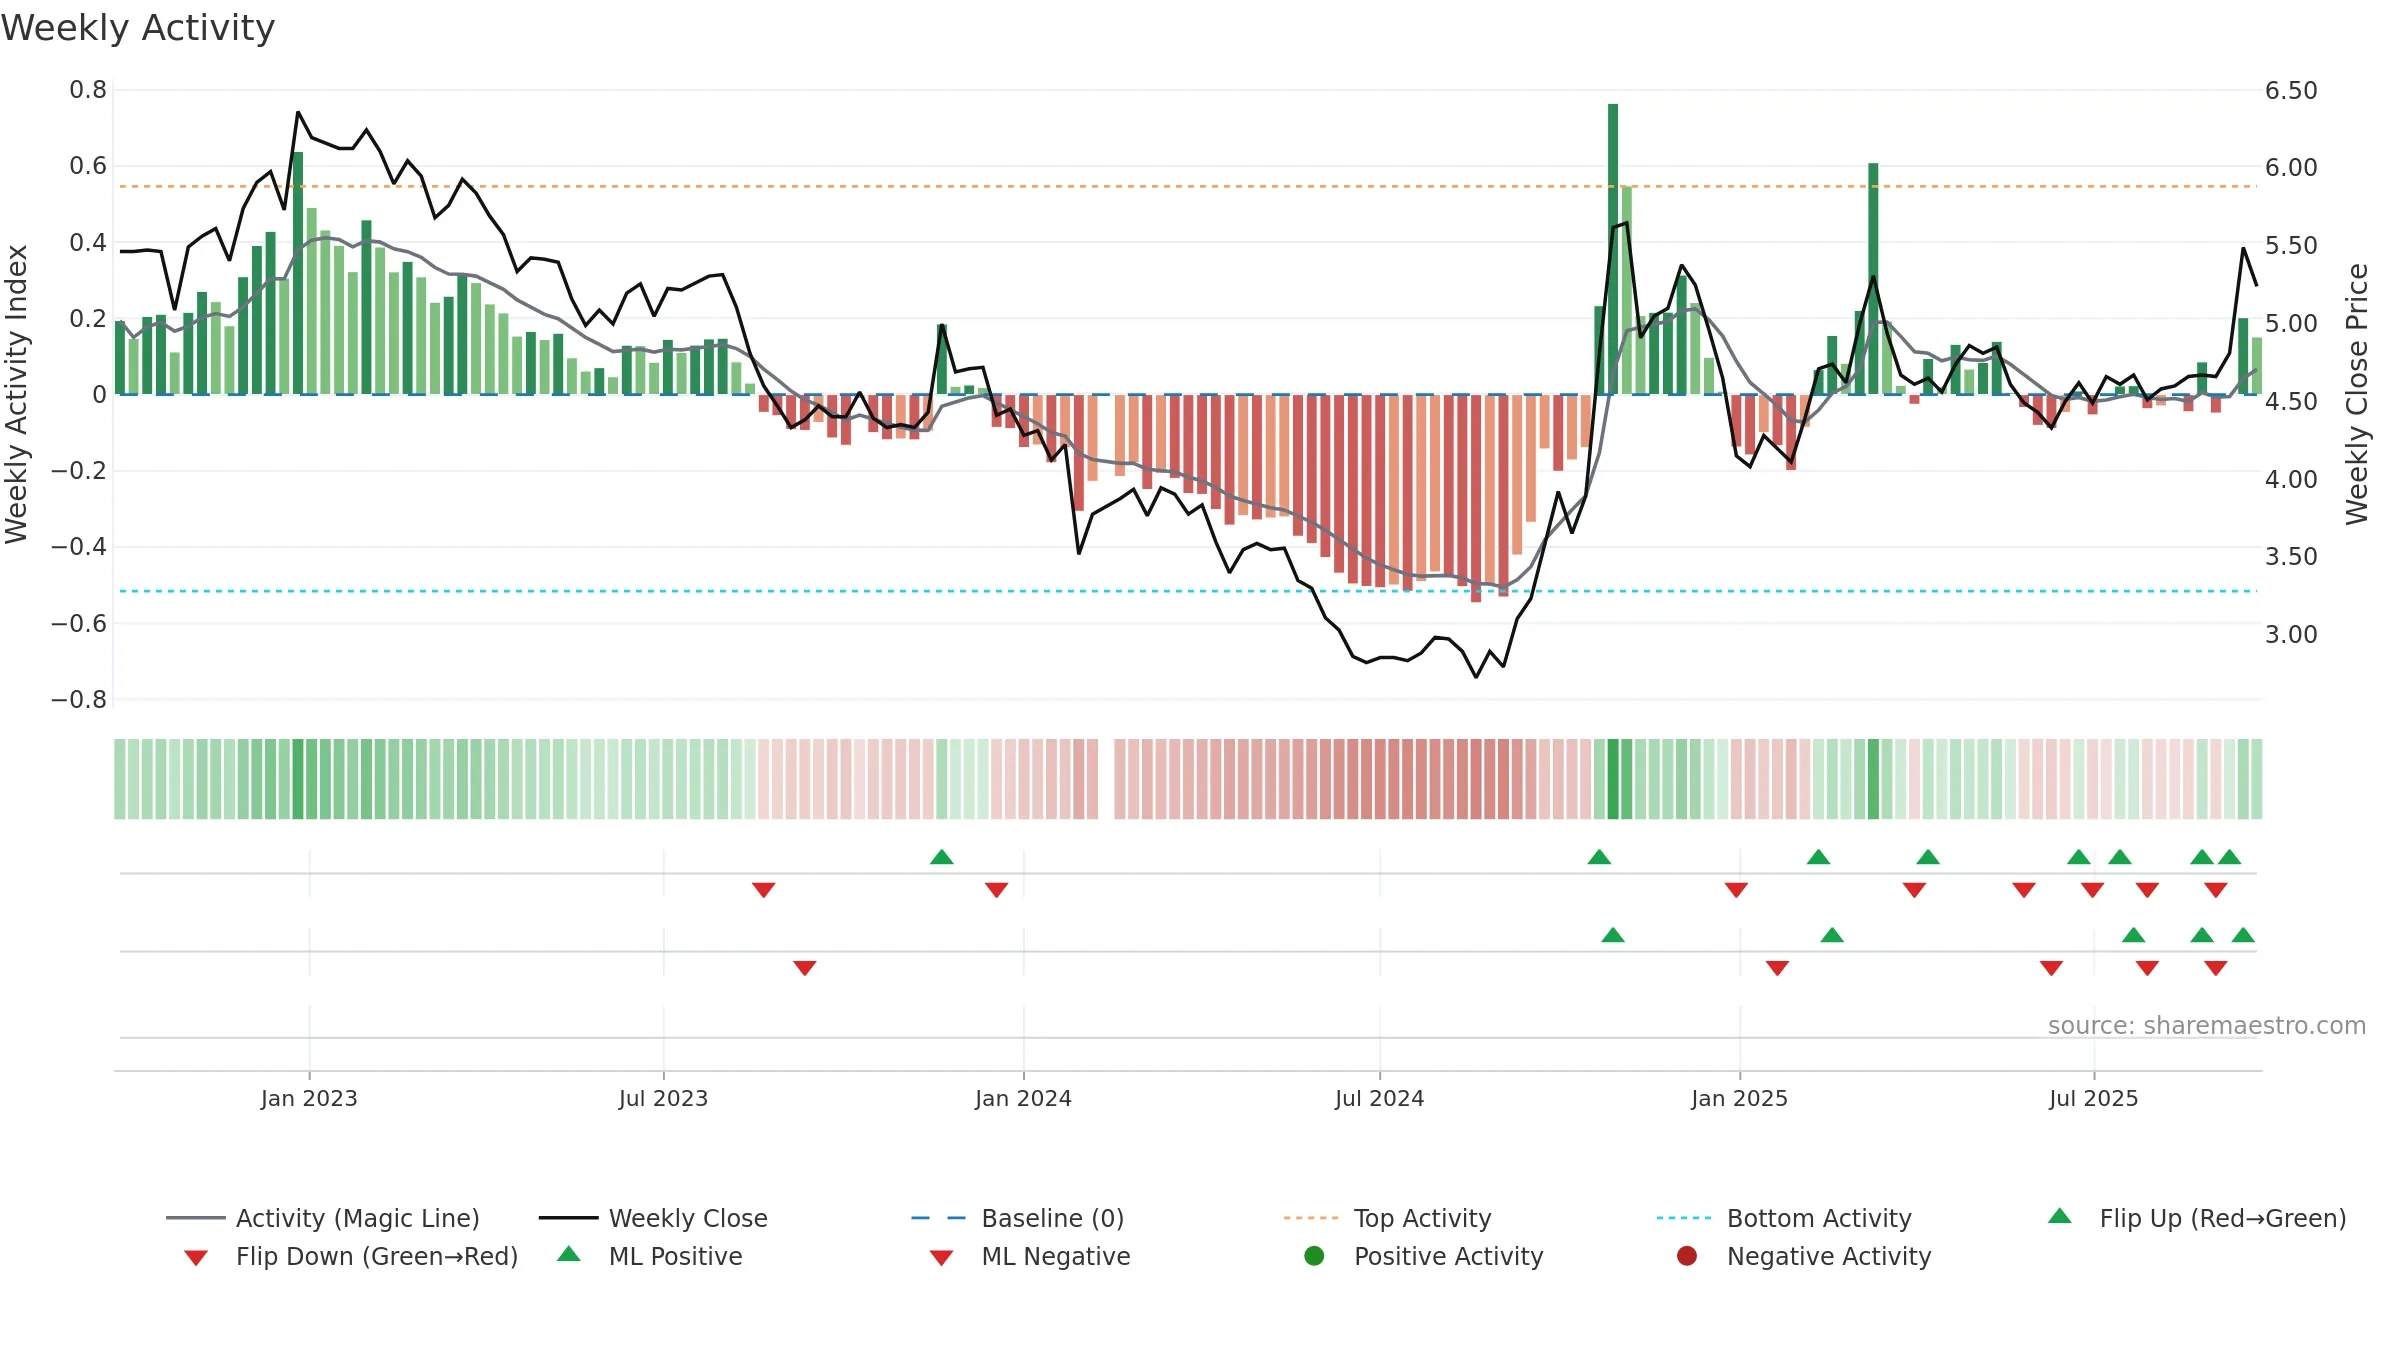Click the Weekly Activity chart title
Screen dimensions: 2400x1350
pos(138,28)
